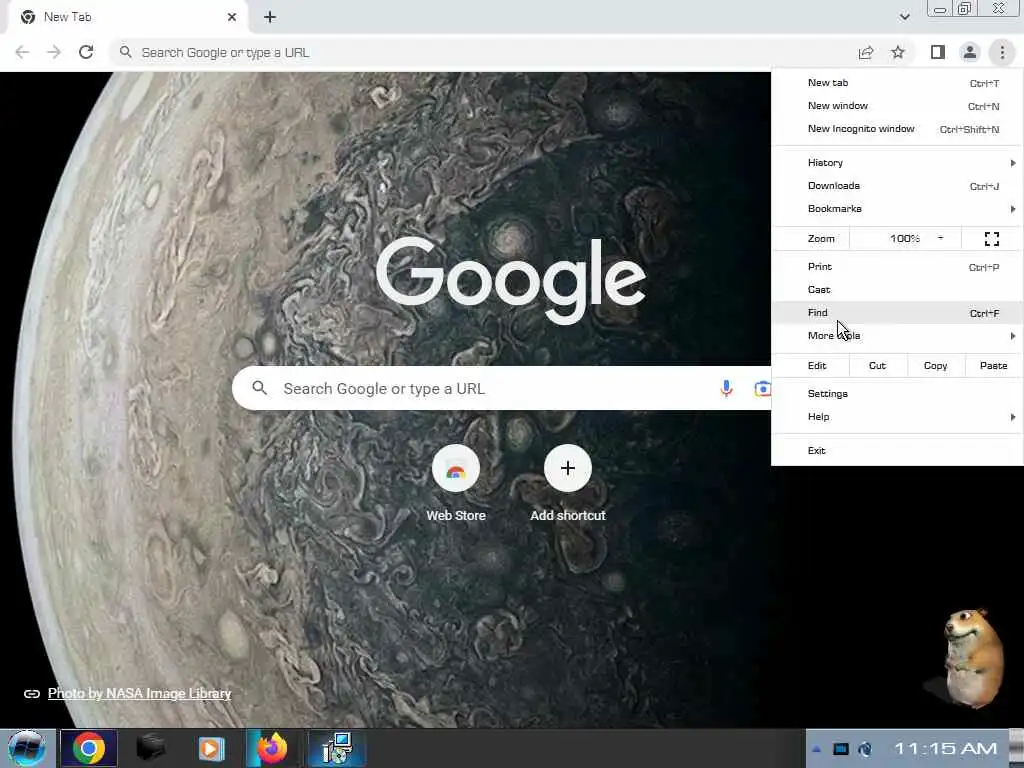1024x768 pixels.
Task: Choose Exit from the menu
Action: [x=897, y=451]
